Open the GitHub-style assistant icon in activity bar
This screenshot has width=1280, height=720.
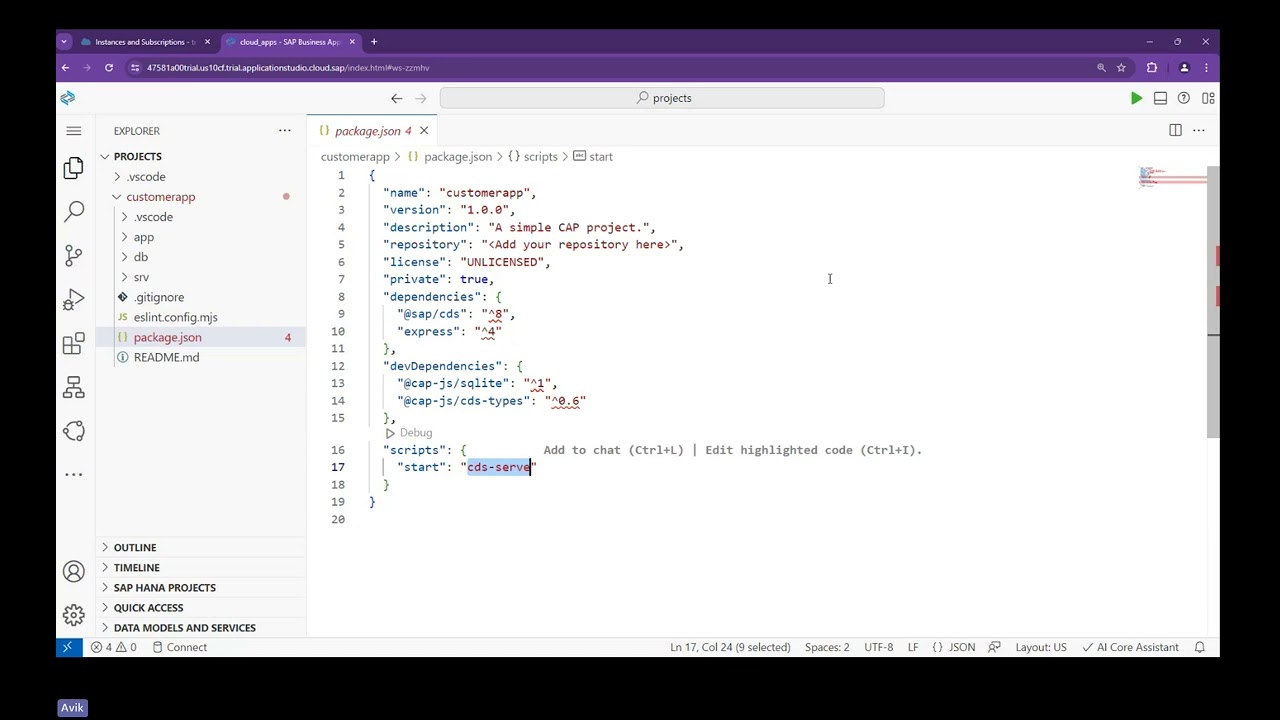pos(74,431)
